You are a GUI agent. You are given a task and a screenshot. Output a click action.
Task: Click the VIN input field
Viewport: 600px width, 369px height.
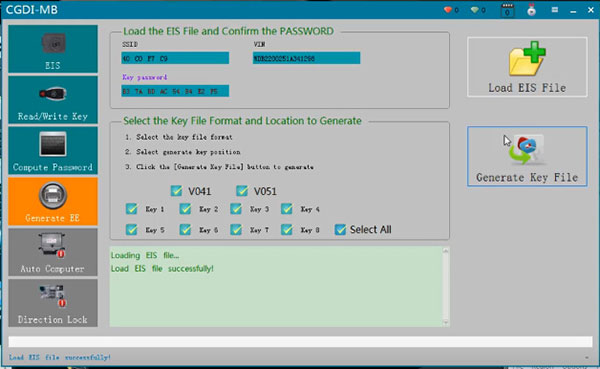(306, 58)
